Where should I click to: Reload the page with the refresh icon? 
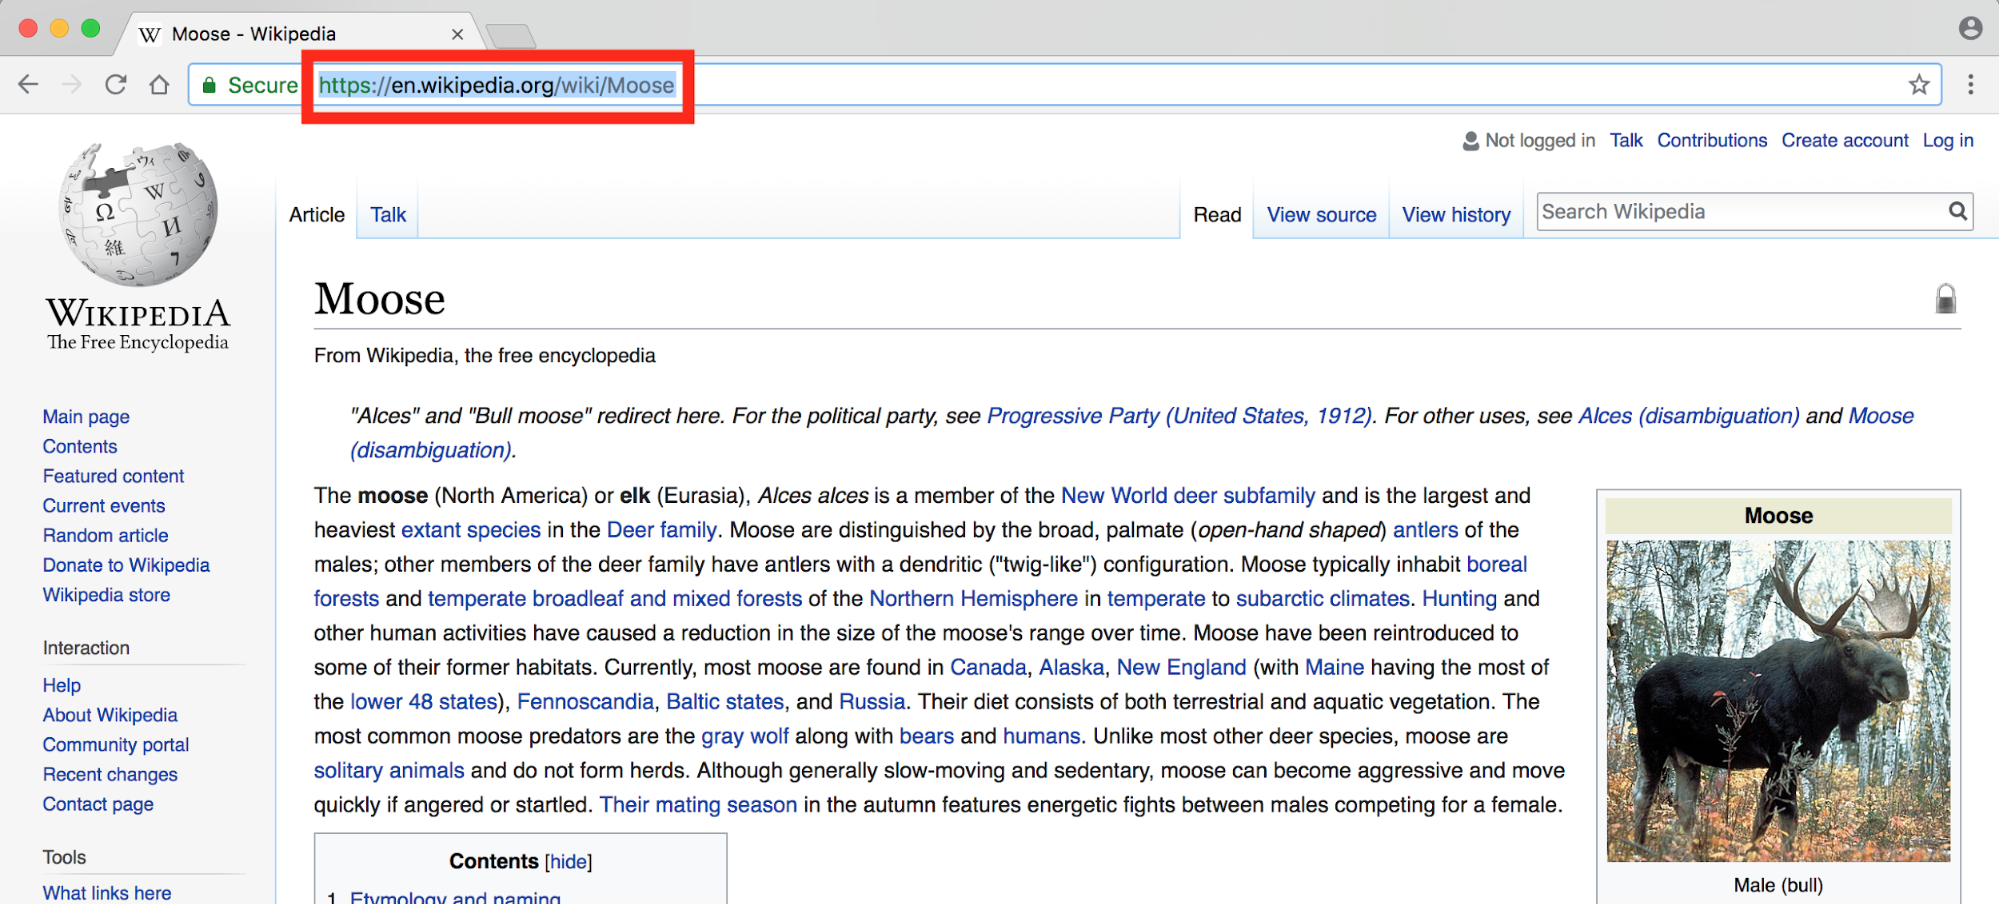click(116, 85)
